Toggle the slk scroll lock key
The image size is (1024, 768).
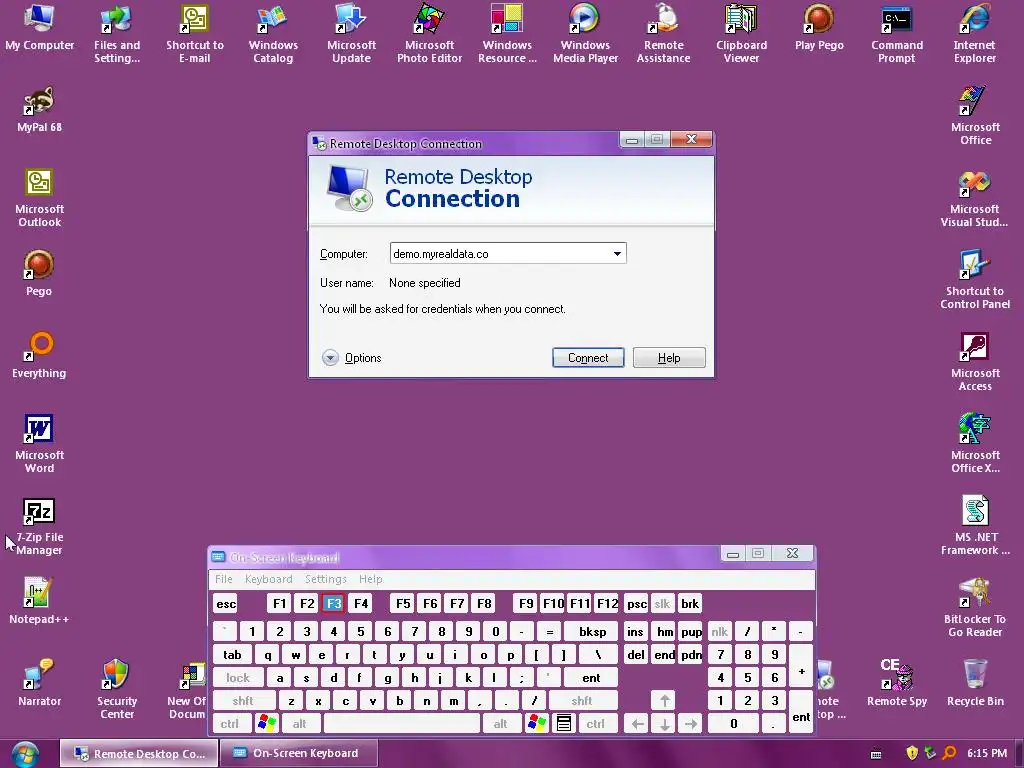[662, 604]
